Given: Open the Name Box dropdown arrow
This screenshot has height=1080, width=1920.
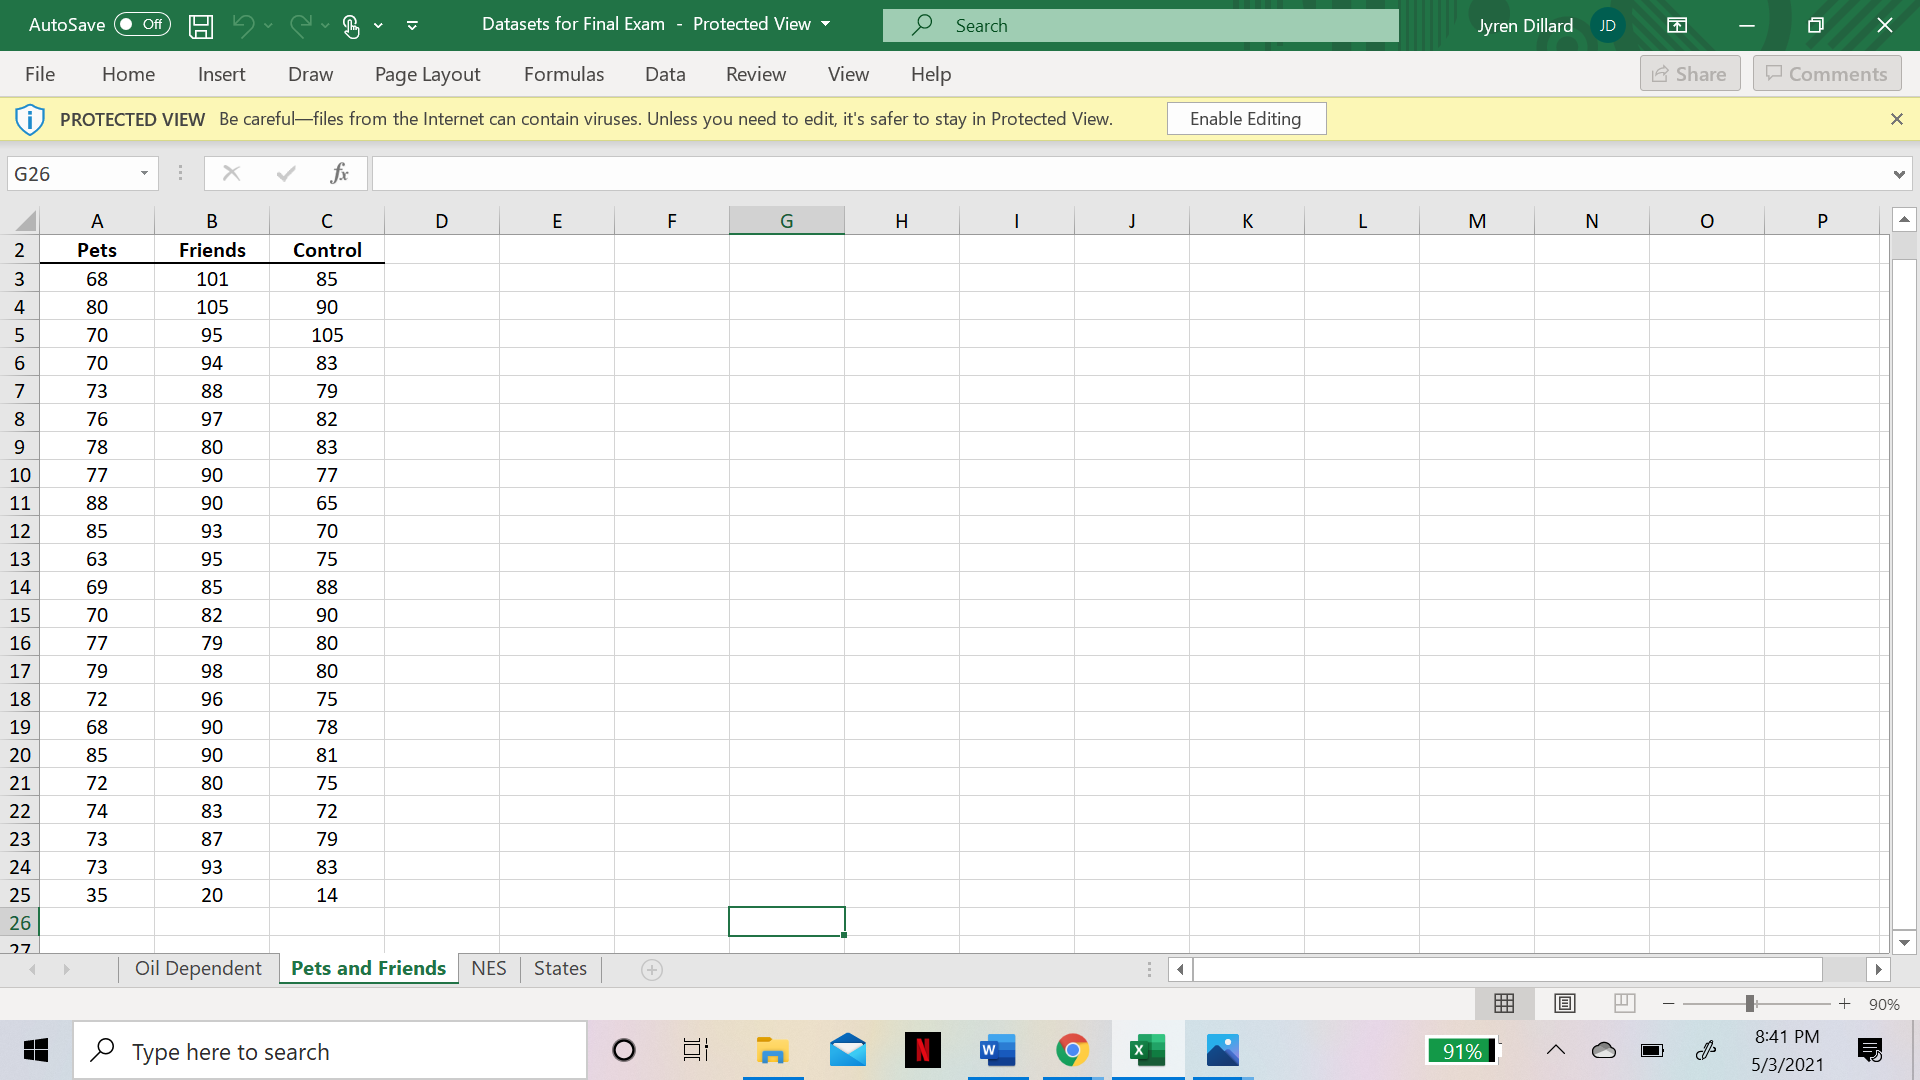Looking at the screenshot, I should tap(144, 174).
